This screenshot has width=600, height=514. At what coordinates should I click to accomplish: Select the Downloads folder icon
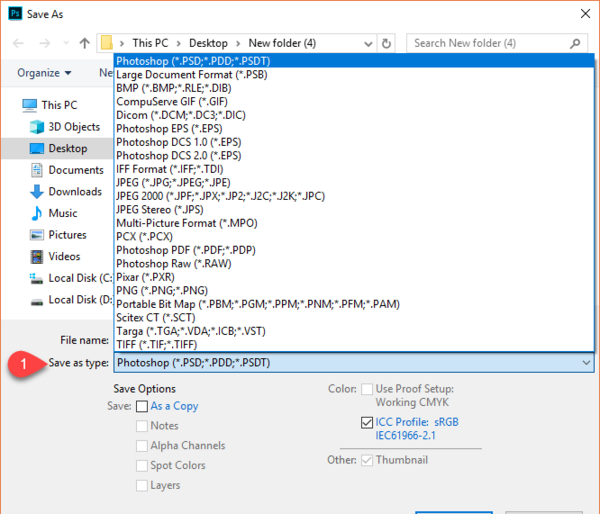tap(37, 191)
